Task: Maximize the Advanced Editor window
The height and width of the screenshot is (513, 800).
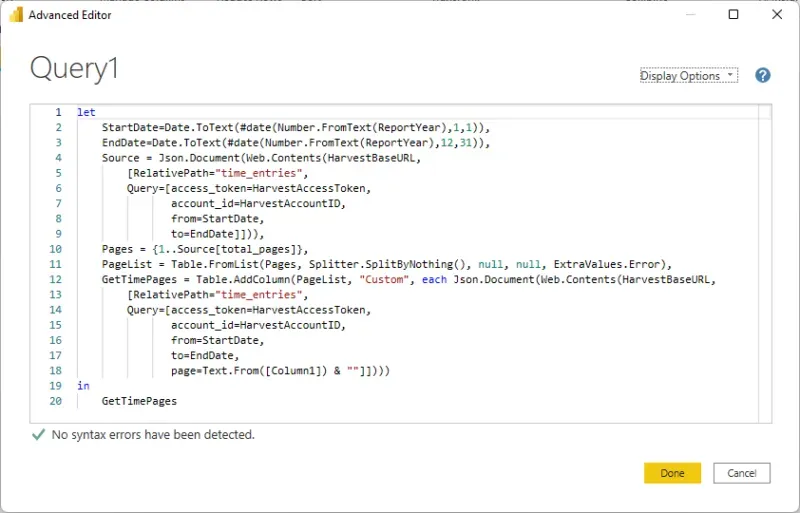Action: [x=734, y=15]
